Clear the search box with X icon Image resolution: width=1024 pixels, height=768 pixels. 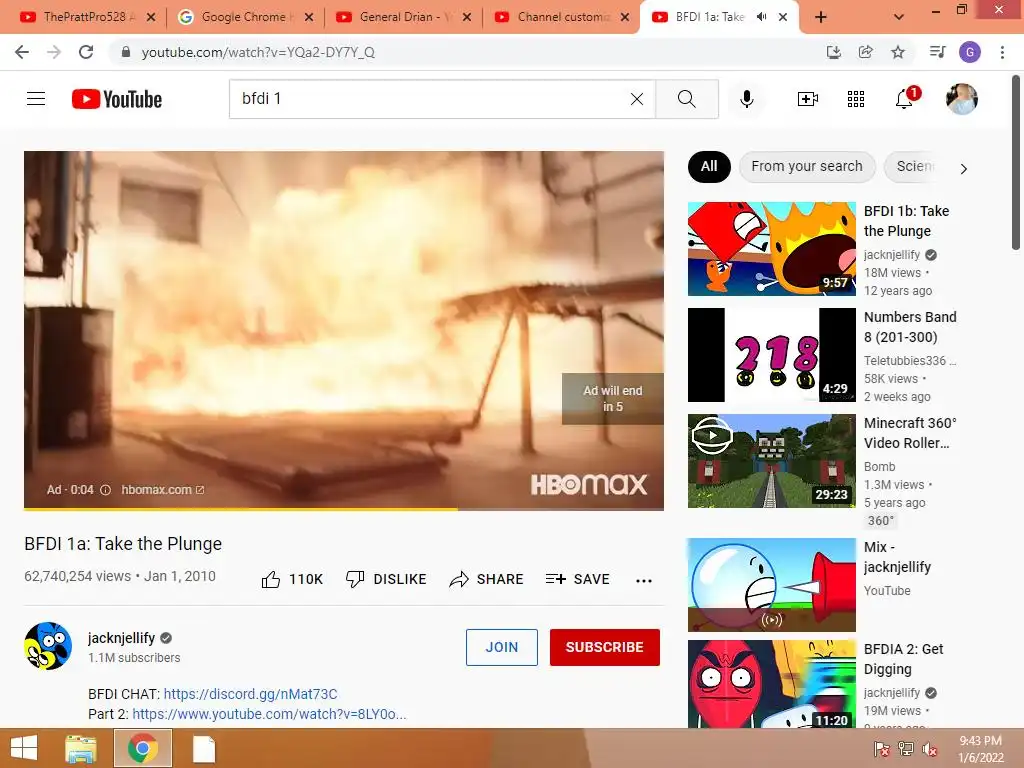click(x=637, y=99)
